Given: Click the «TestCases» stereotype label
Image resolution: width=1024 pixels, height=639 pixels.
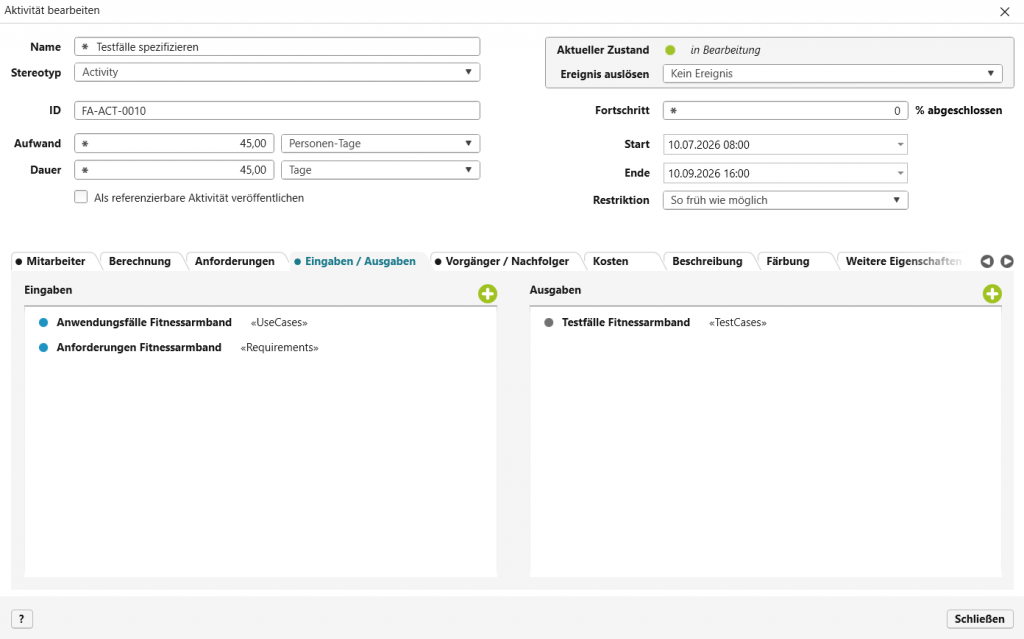Looking at the screenshot, I should pyautogui.click(x=738, y=323).
